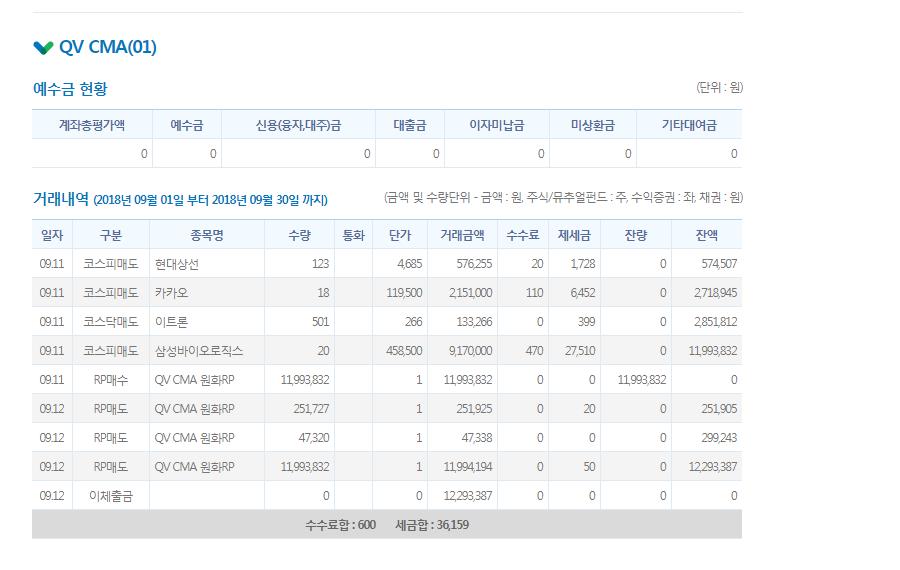Select the 계좌총평가액 column header

click(x=92, y=125)
